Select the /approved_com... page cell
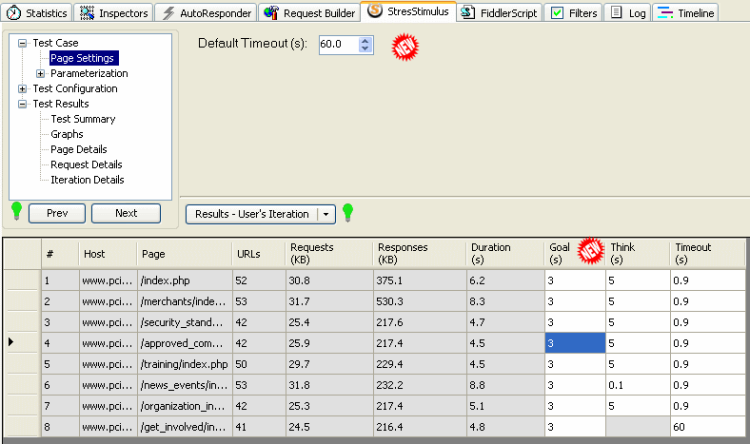Image resolution: width=750 pixels, height=444 pixels. tap(185, 344)
